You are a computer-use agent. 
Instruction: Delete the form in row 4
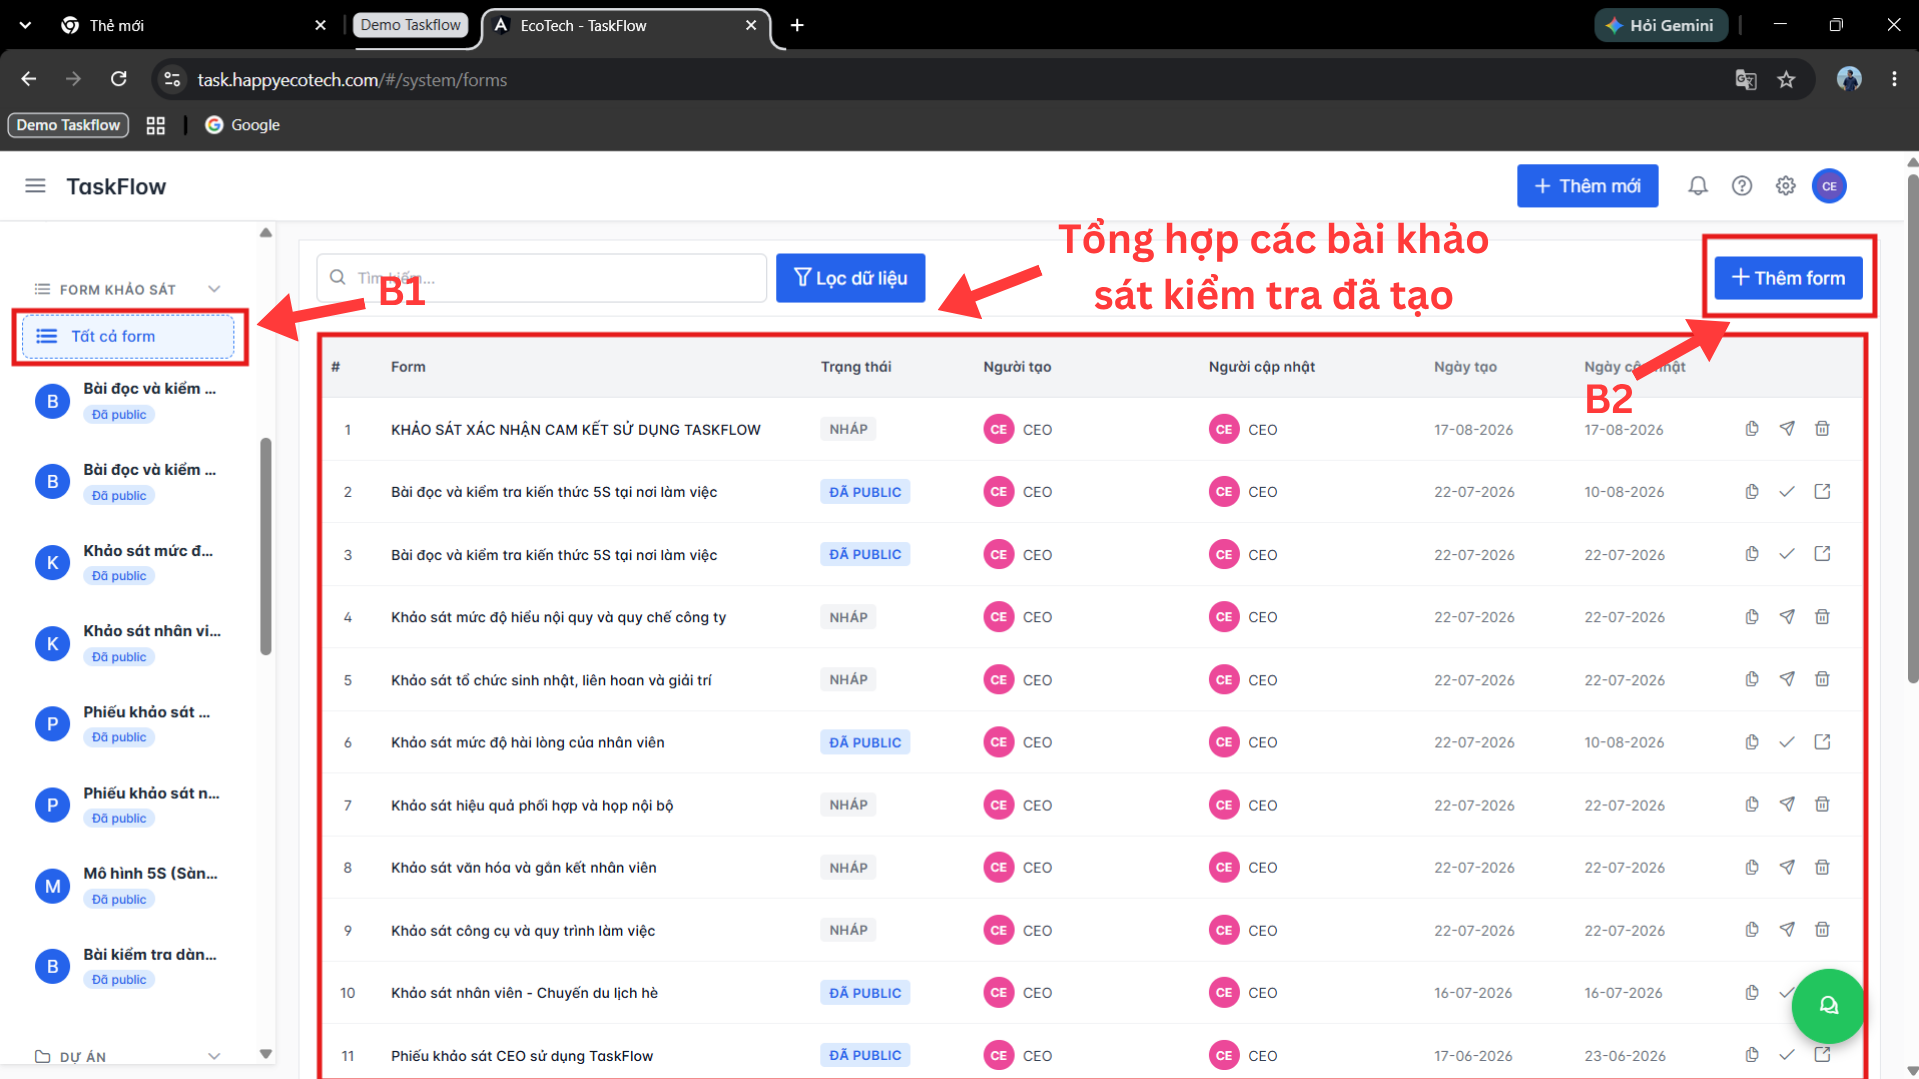[1822, 617]
